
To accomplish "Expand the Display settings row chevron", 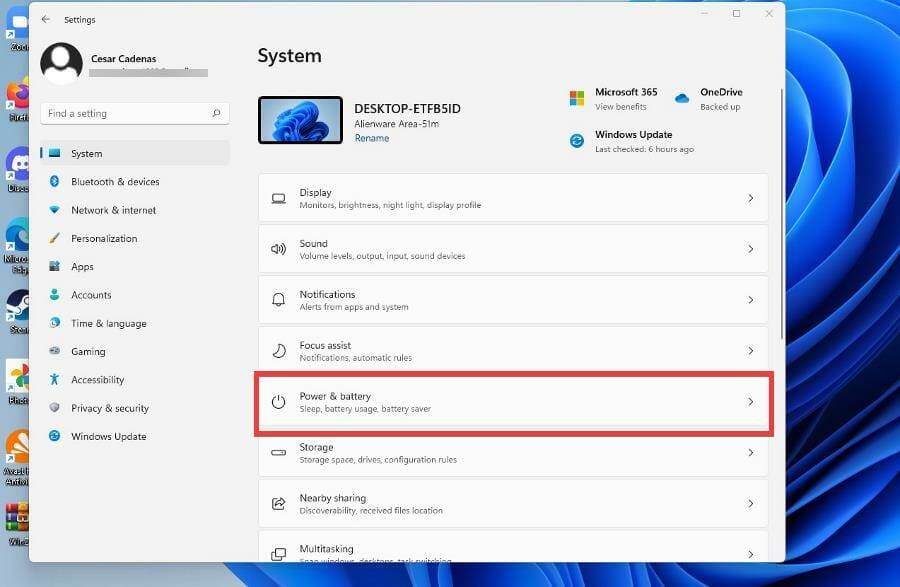I will [x=752, y=197].
